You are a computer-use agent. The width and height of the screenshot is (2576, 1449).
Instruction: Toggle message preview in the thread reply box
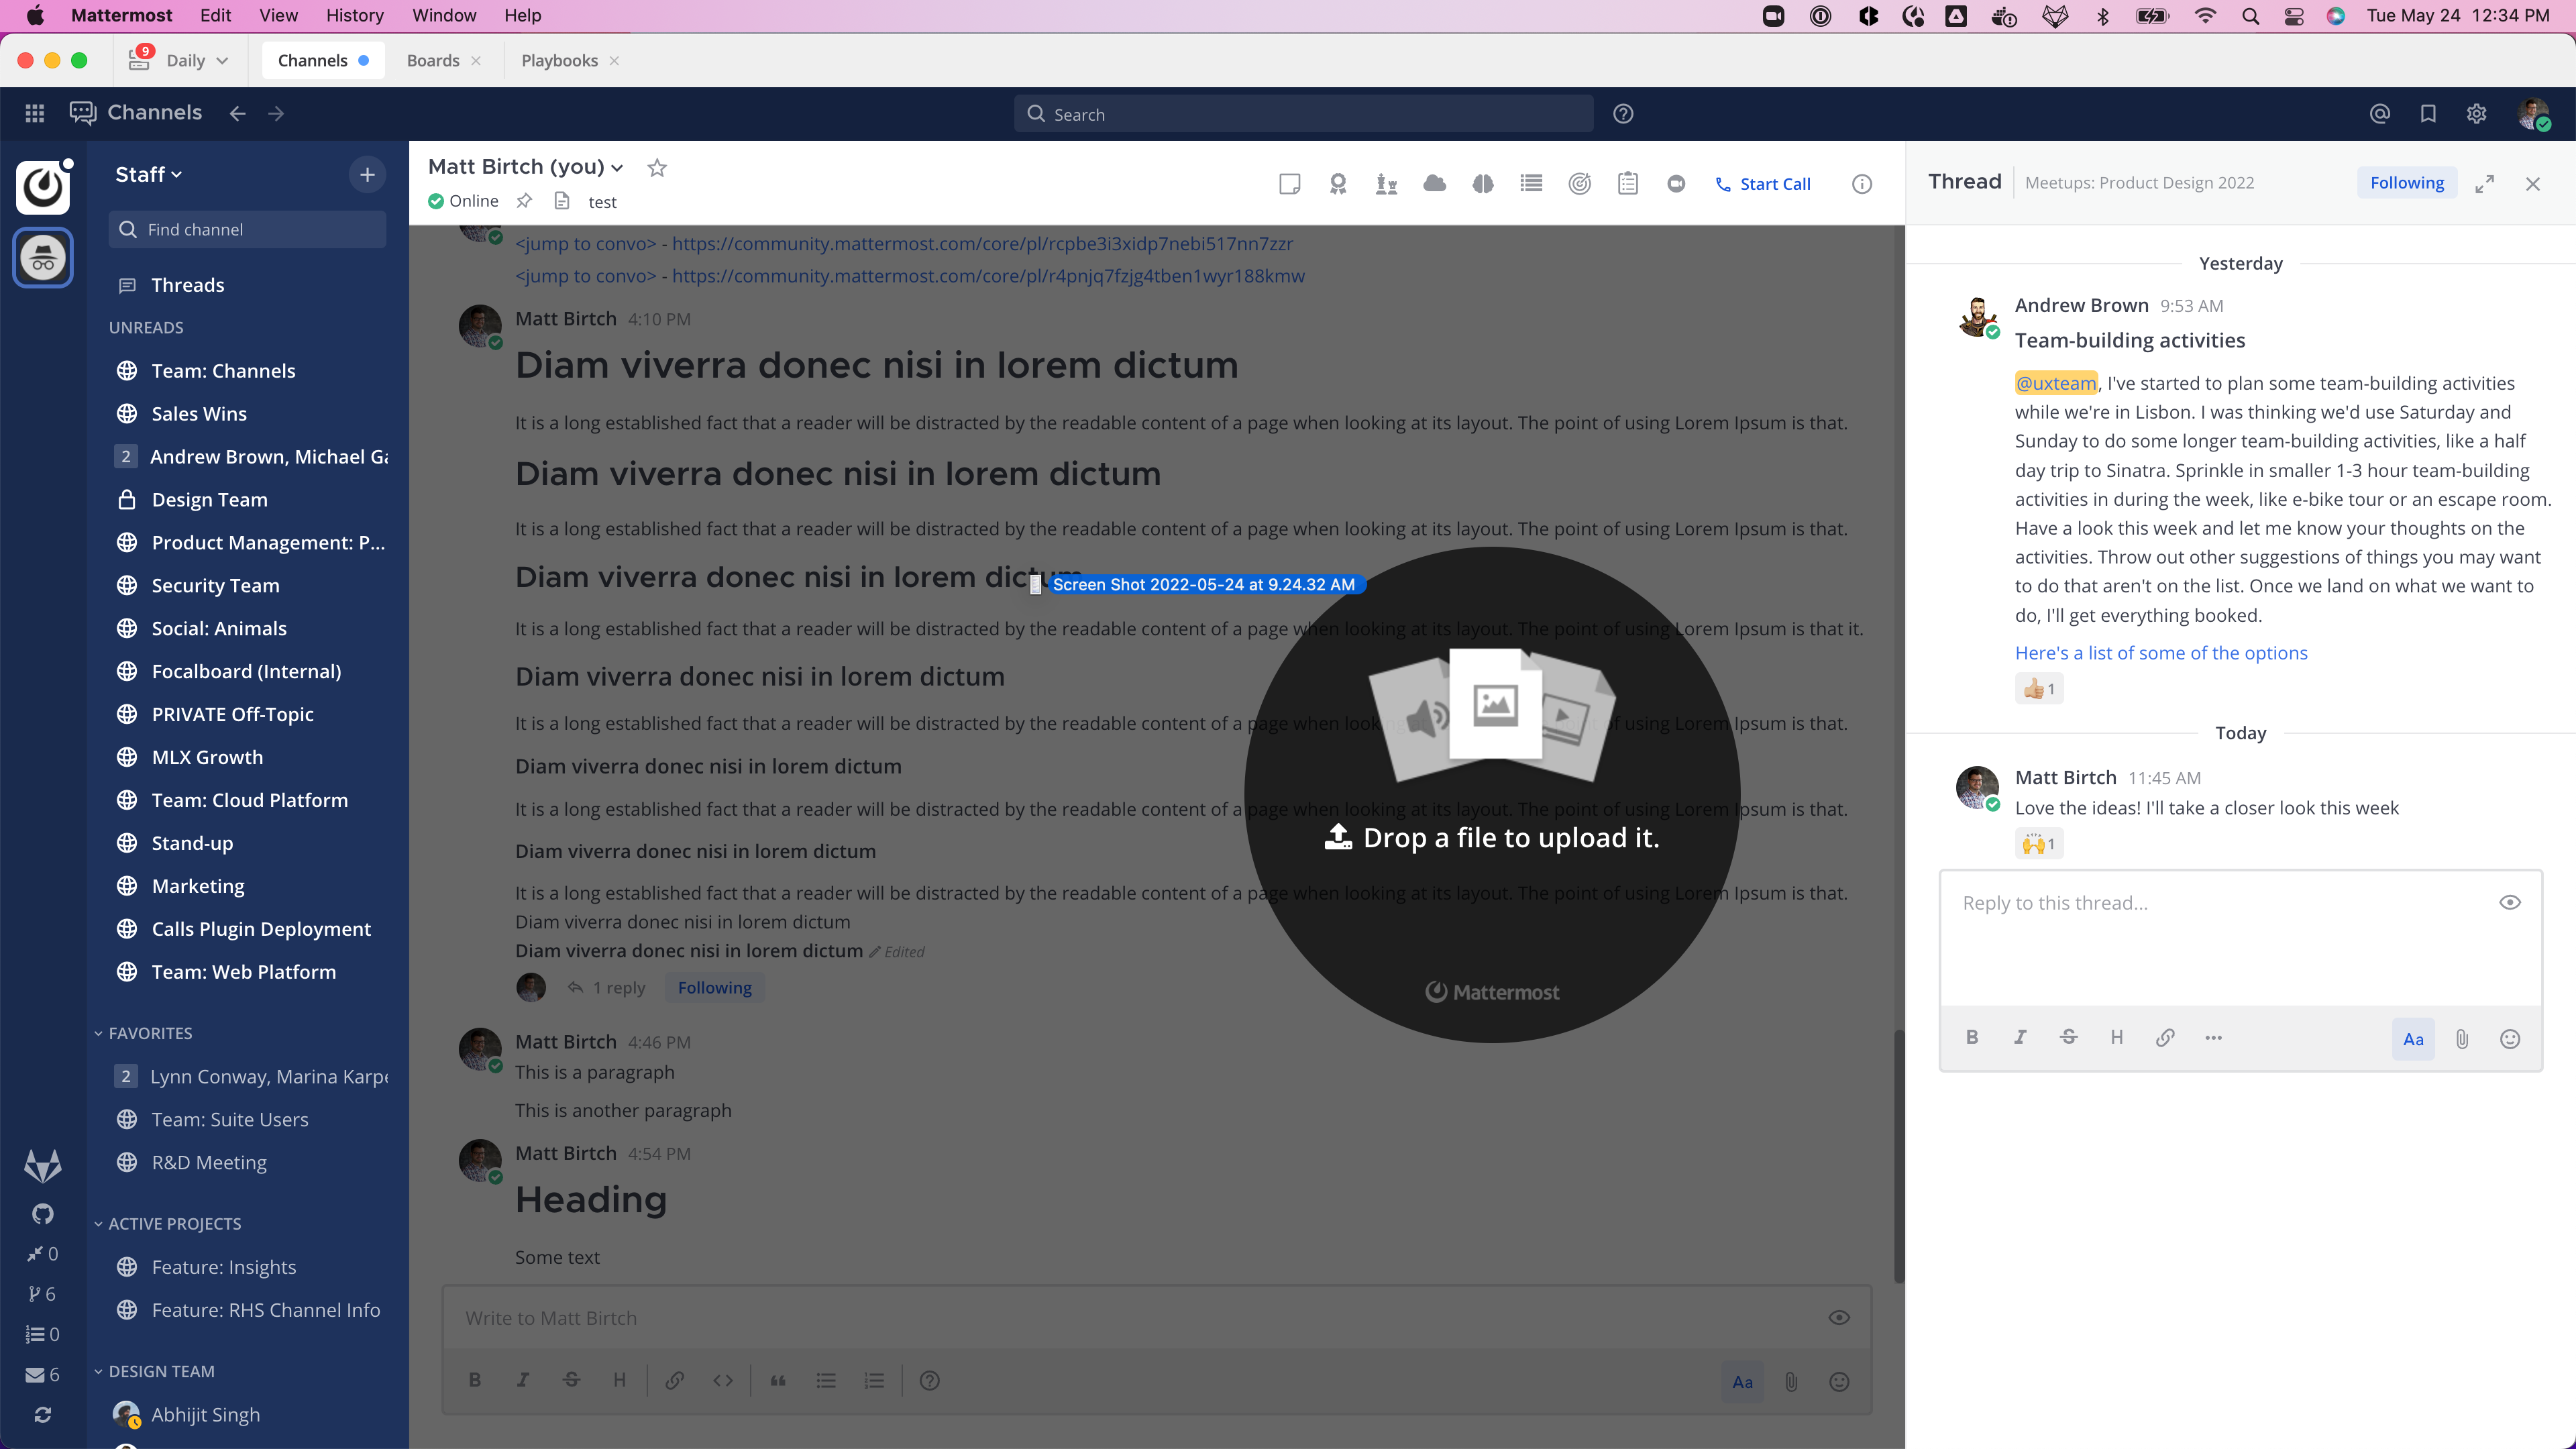(2510, 902)
